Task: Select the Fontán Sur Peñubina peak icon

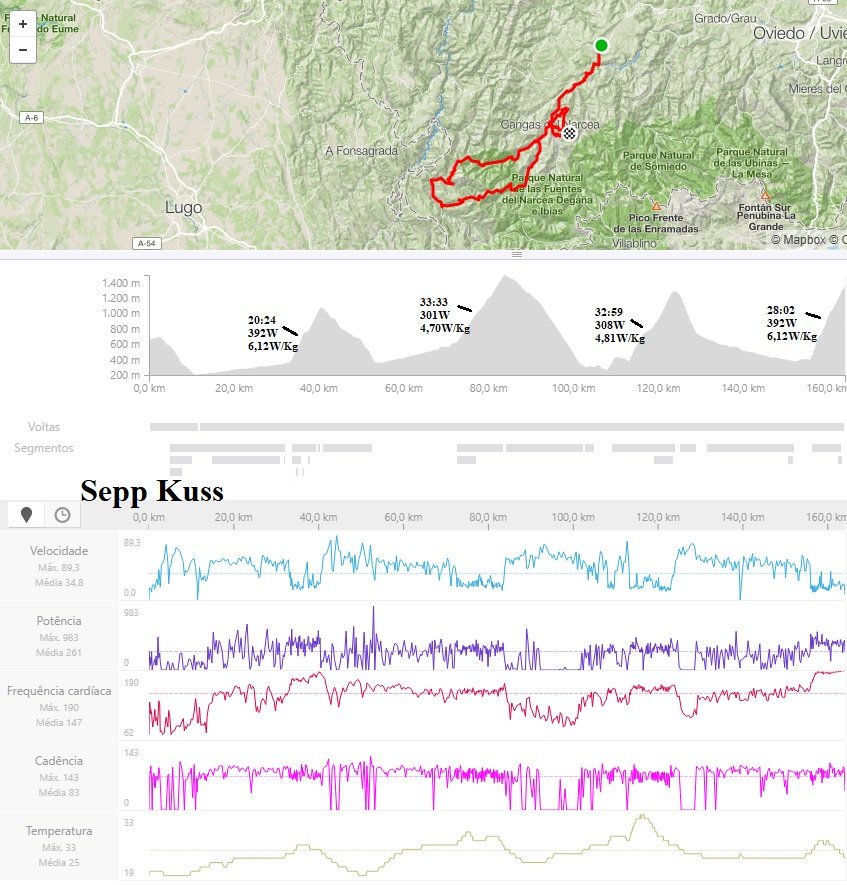Action: [765, 196]
